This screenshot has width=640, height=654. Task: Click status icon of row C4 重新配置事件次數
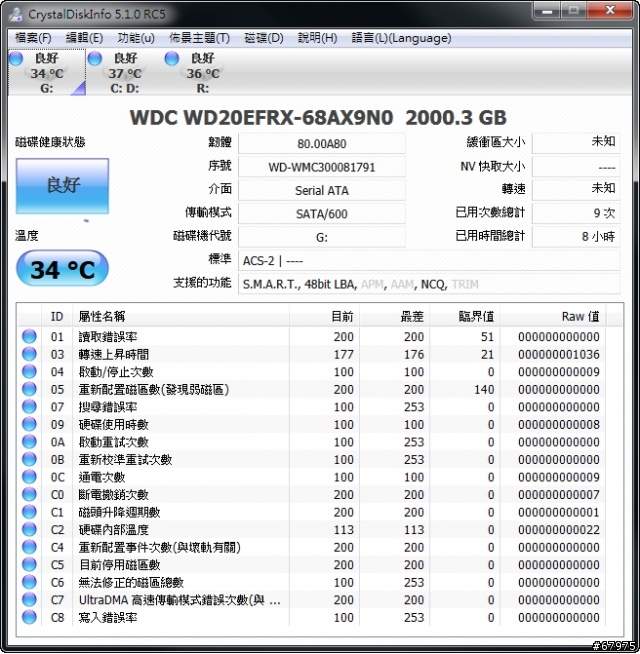pyautogui.click(x=29, y=547)
